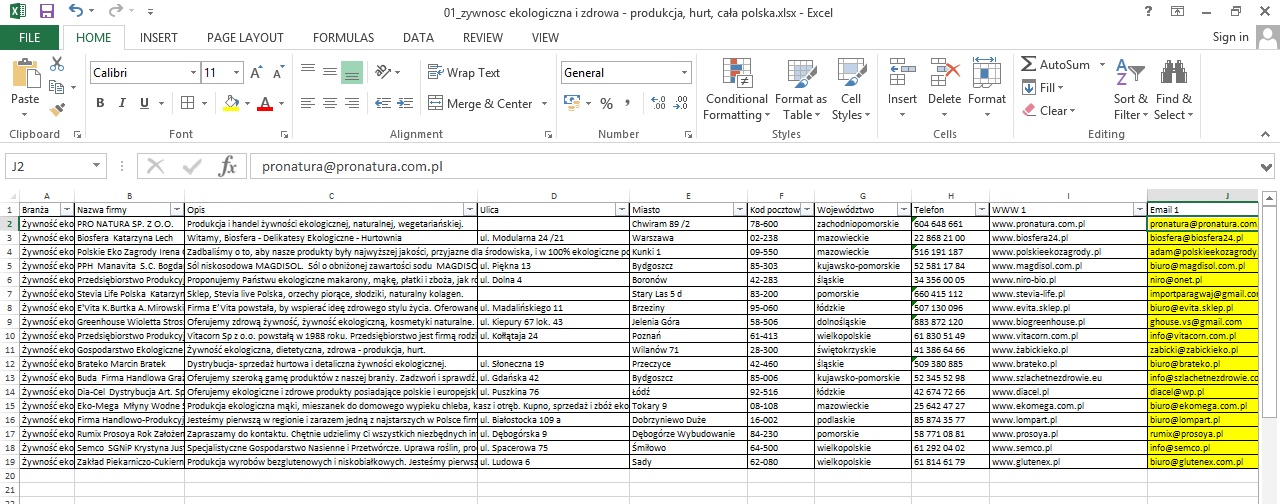Open the Opis column filter dropdown
This screenshot has height=504, width=1280.
(x=470, y=210)
